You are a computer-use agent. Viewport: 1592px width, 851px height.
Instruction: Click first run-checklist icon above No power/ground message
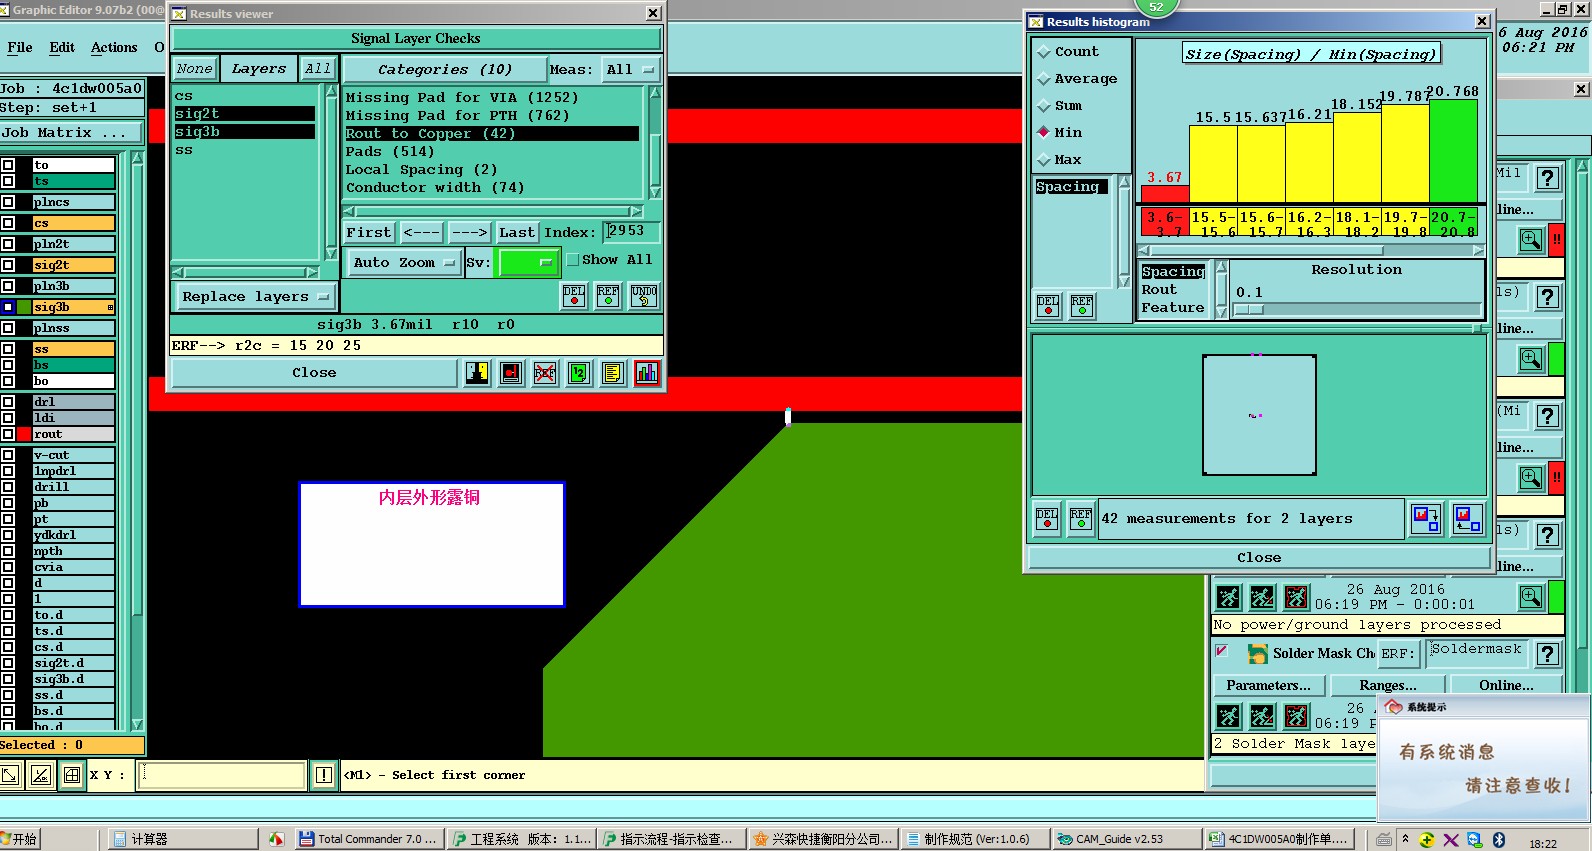tap(1228, 598)
